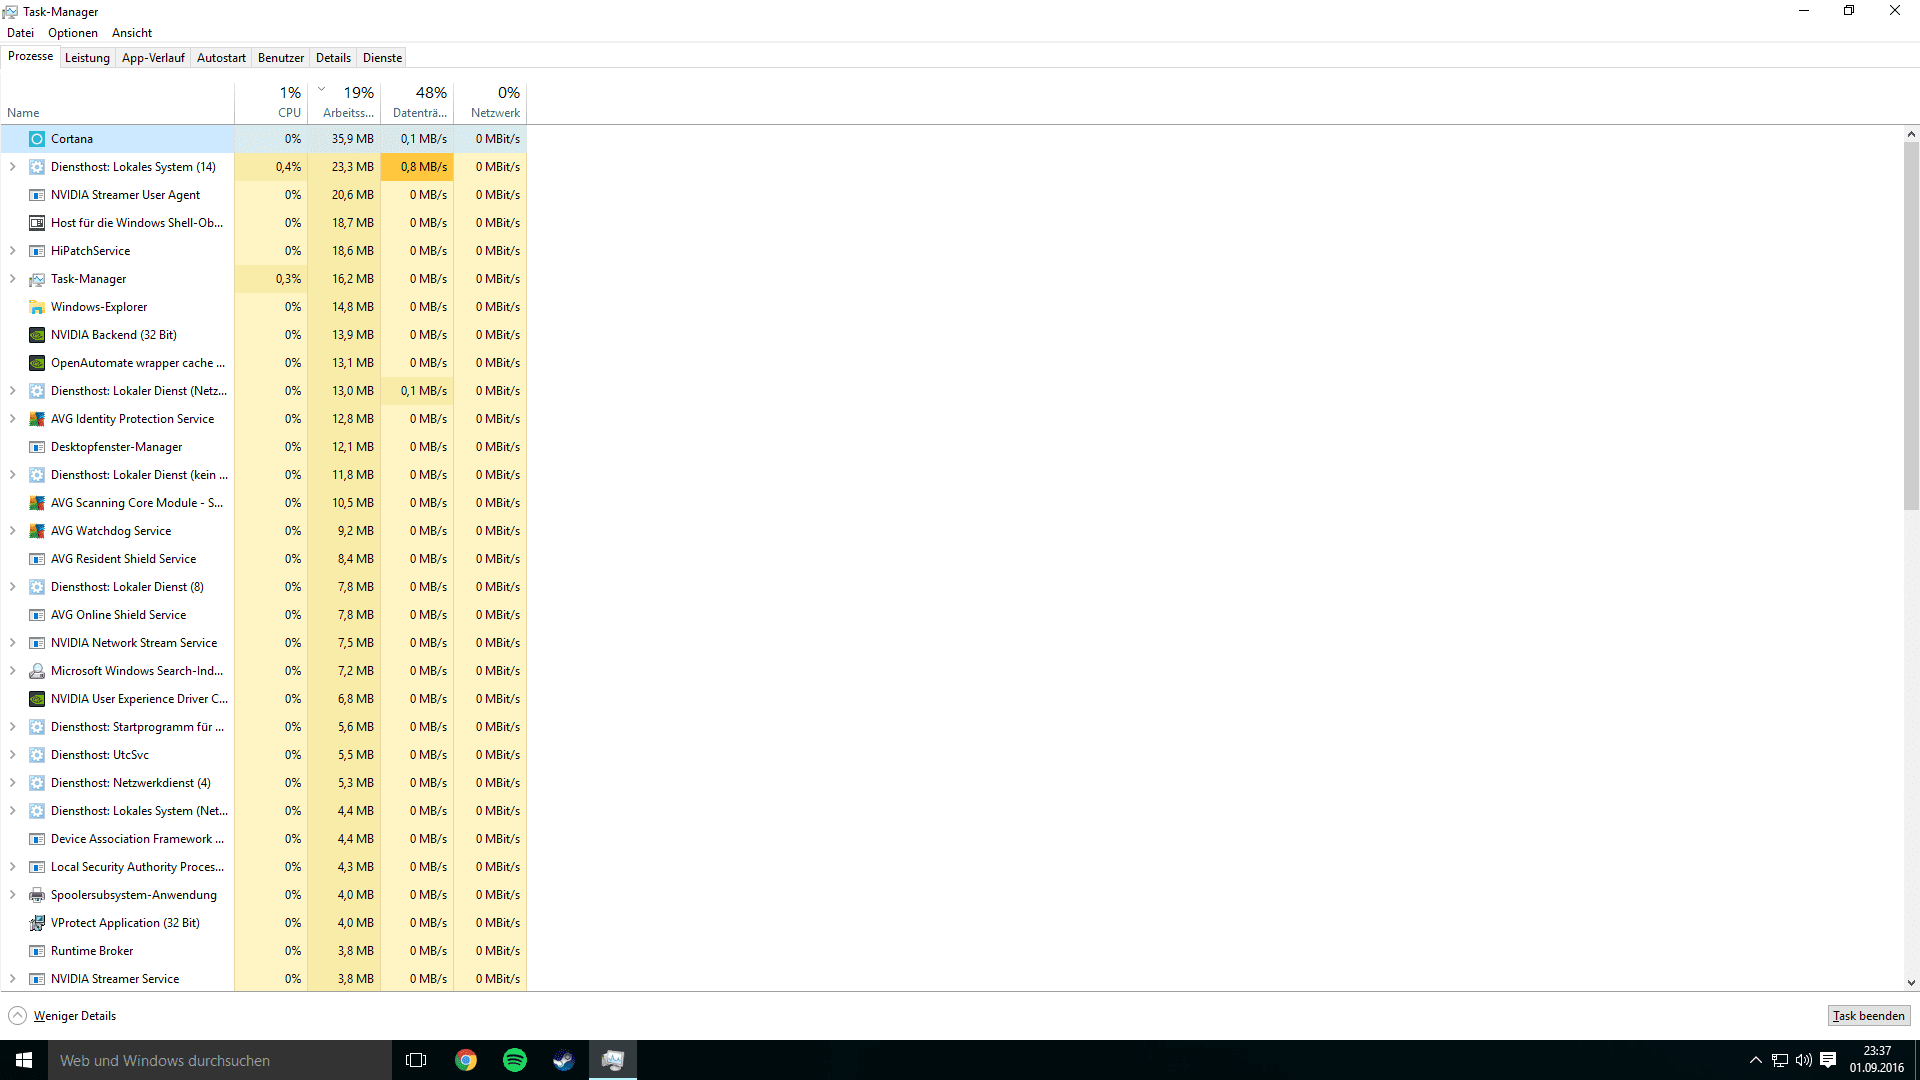Open Spotify from the taskbar
The width and height of the screenshot is (1920, 1080).
click(515, 1060)
